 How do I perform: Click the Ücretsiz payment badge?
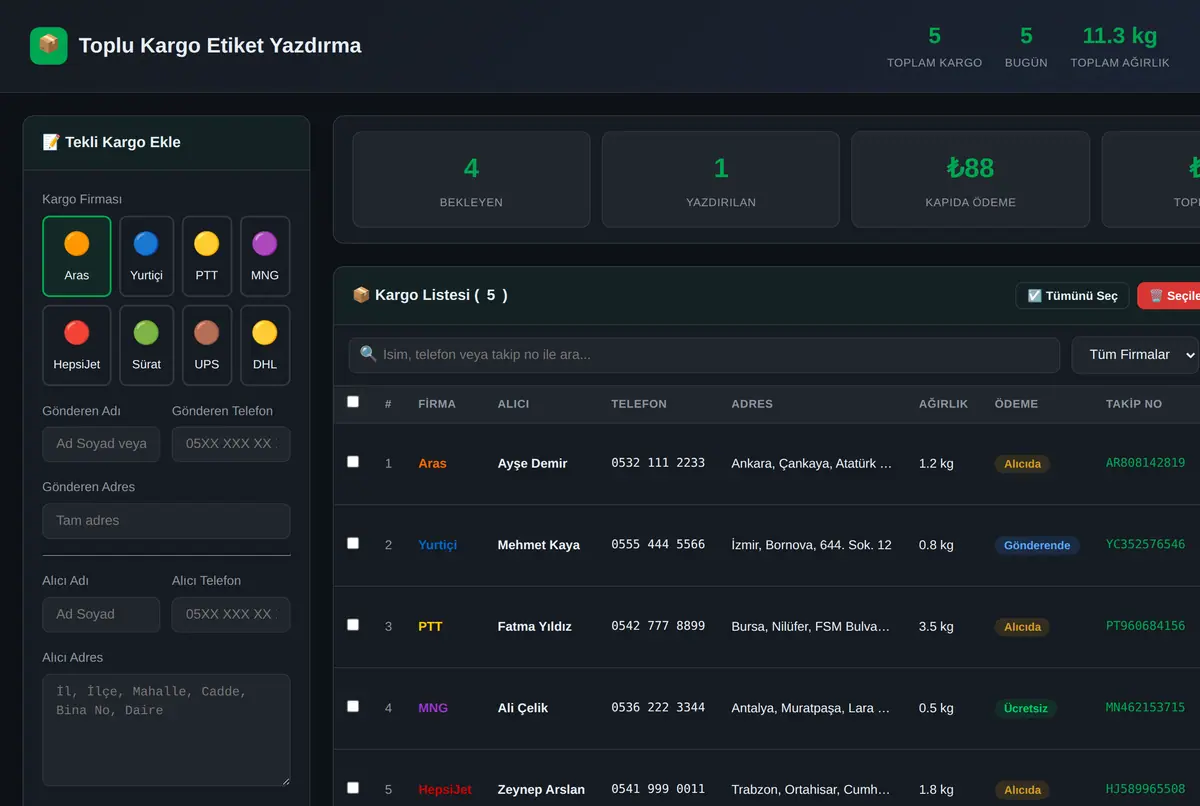pos(1025,709)
